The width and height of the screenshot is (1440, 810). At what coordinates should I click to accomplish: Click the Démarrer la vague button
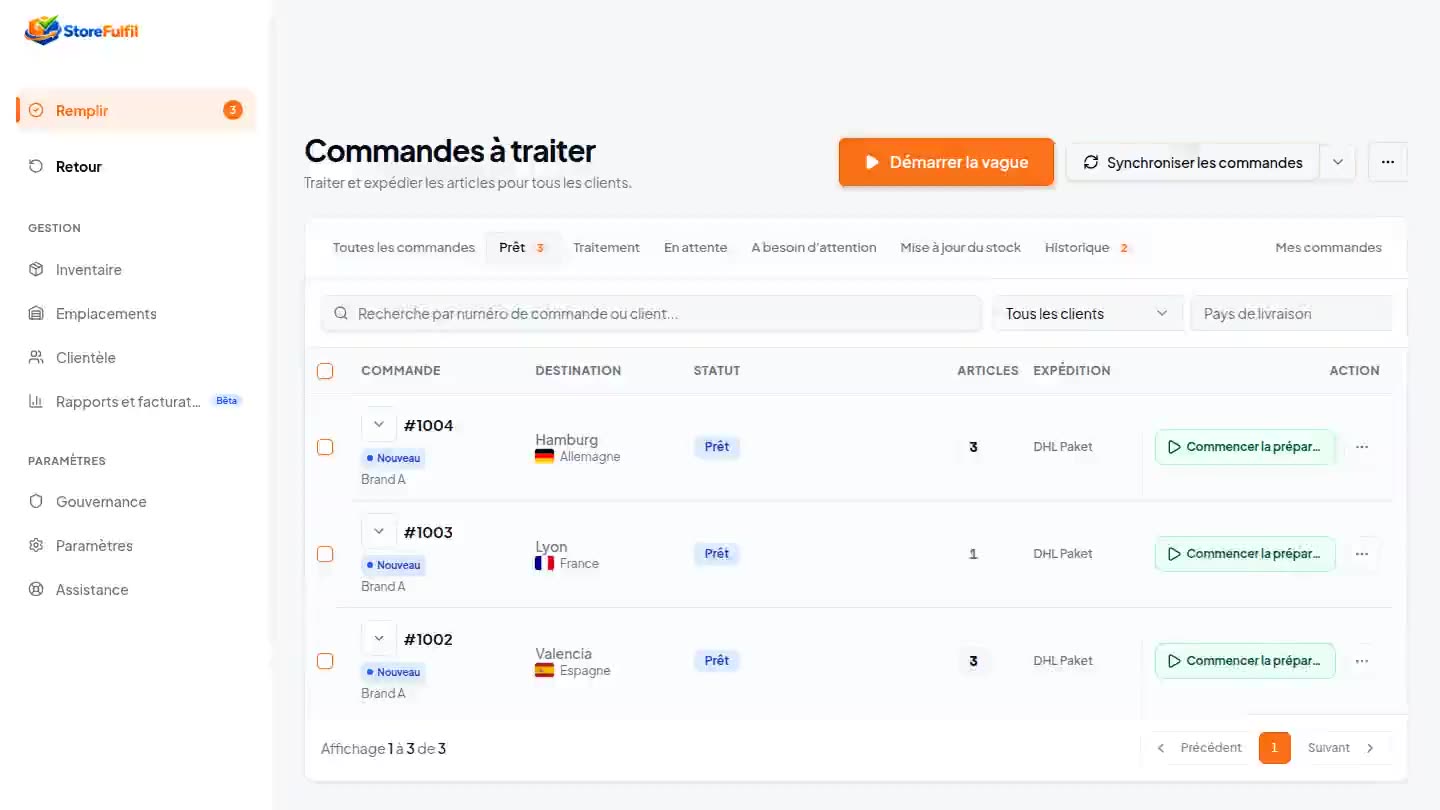947,162
